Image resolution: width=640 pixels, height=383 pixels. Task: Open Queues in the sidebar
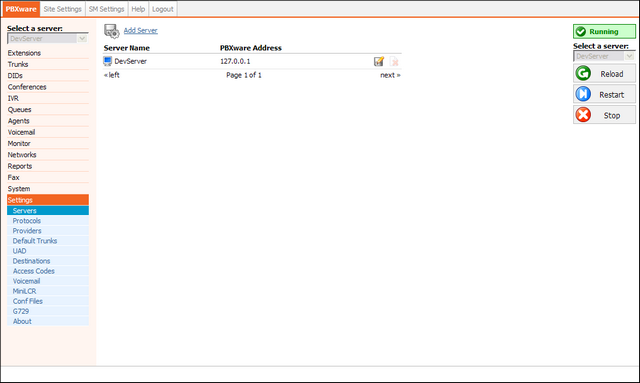48,110
